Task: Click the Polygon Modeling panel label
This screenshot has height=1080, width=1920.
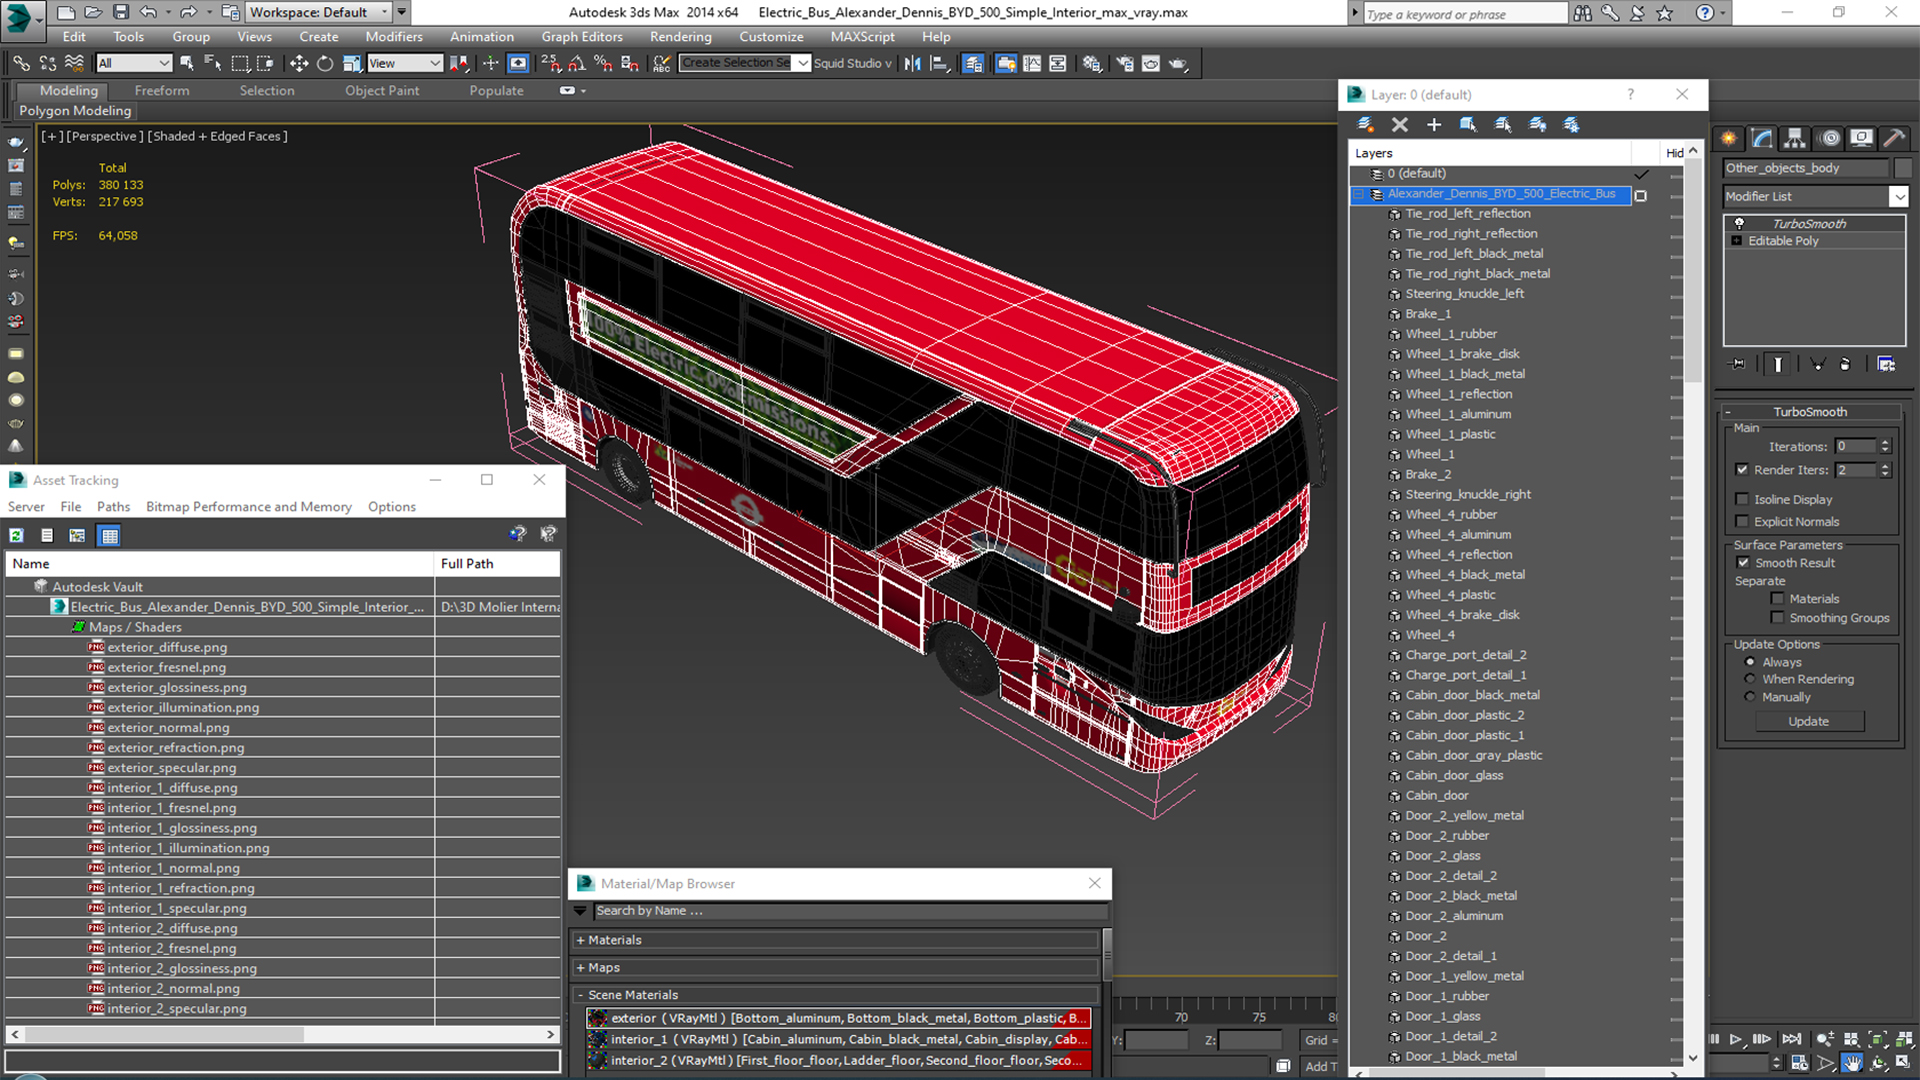Action: coord(75,111)
